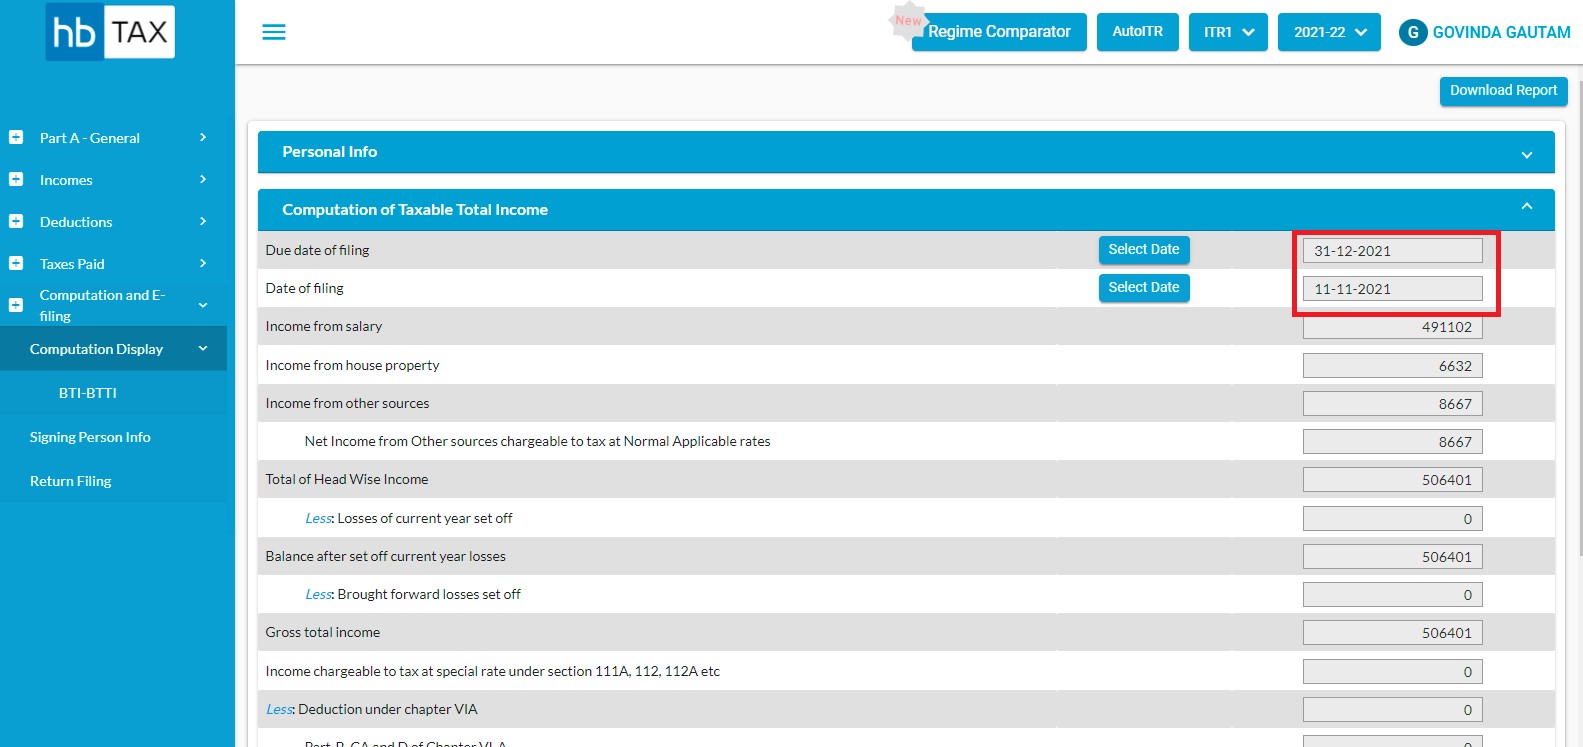The height and width of the screenshot is (747, 1583).
Task: Open Incomes menu item
Action: [x=66, y=180]
